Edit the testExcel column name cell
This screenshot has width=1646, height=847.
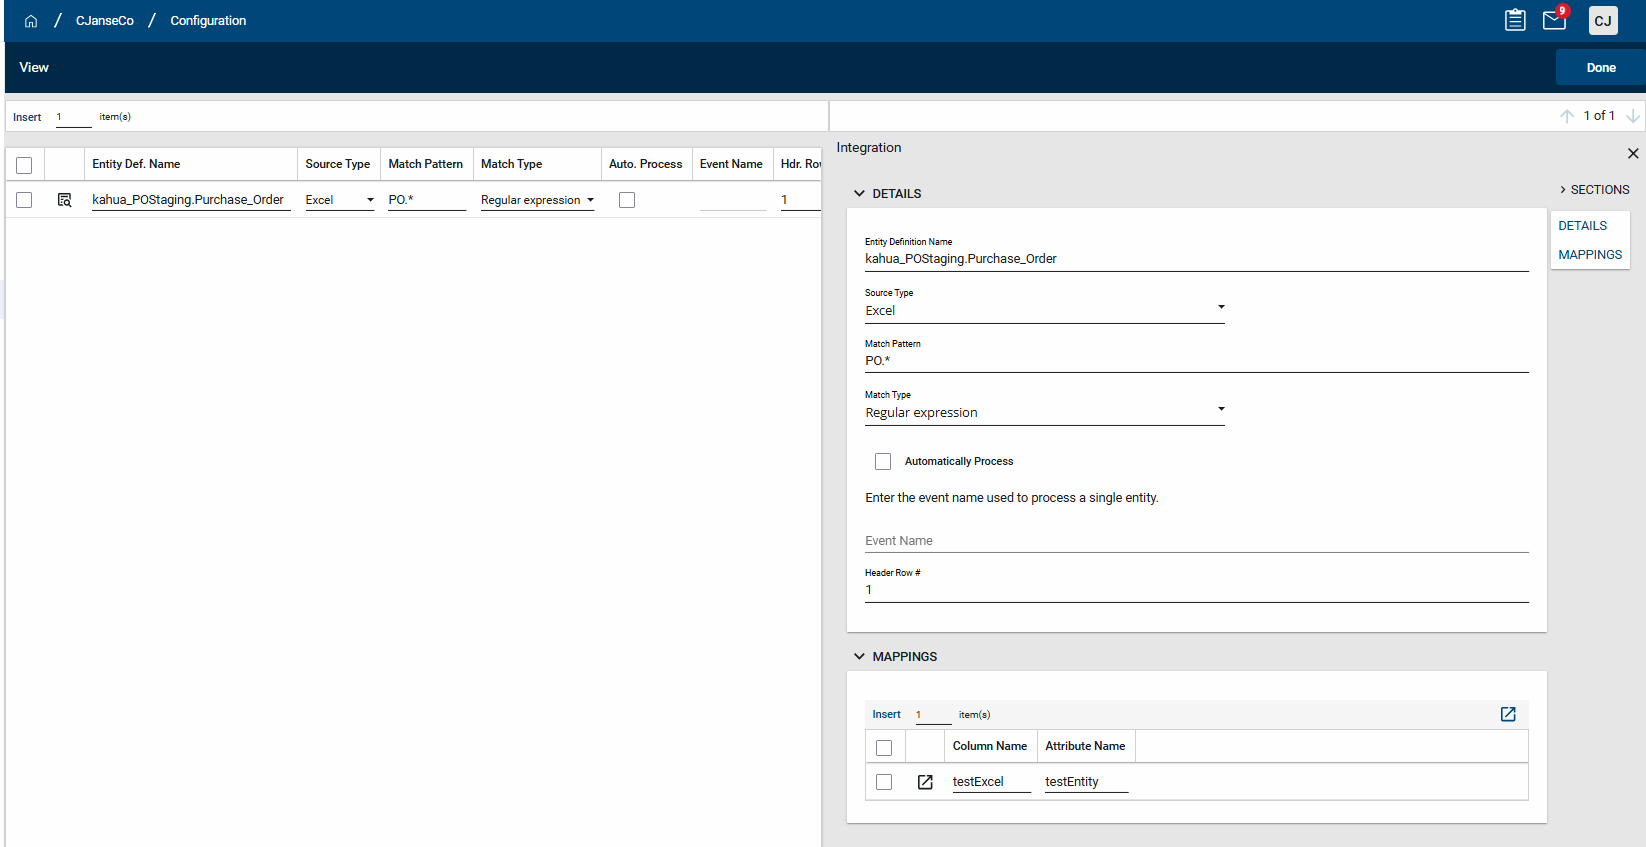[x=991, y=782]
